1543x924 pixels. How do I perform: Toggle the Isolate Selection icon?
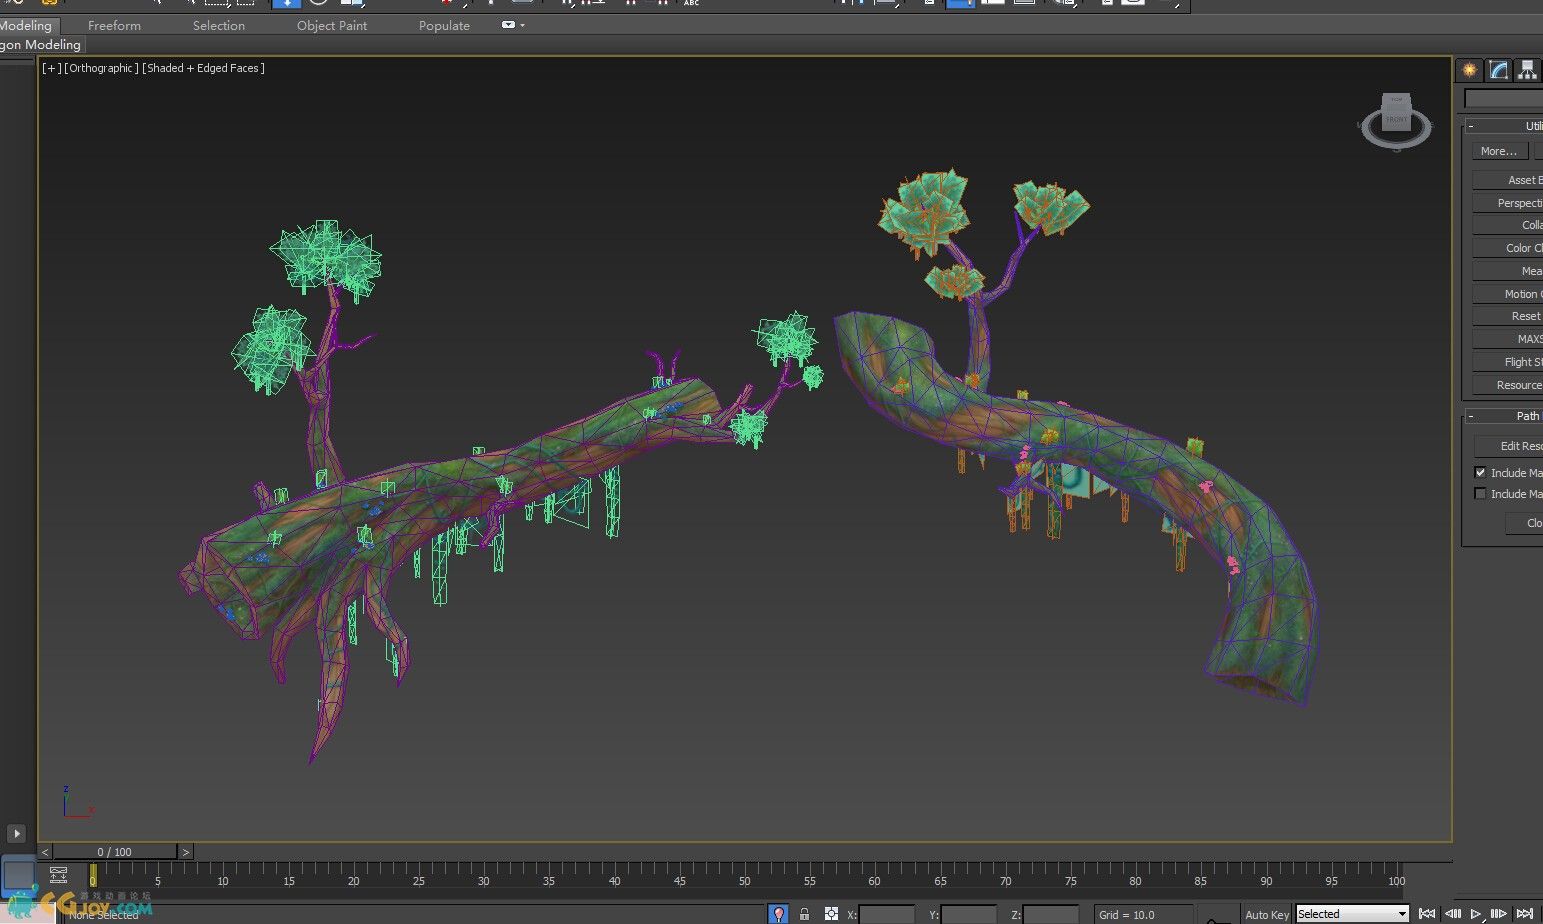[778, 914]
